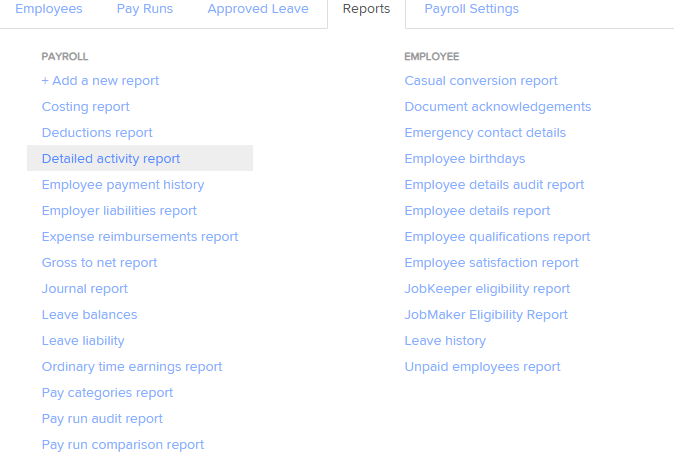
Task: Open the JobKeeper eligibility report
Action: [487, 289]
